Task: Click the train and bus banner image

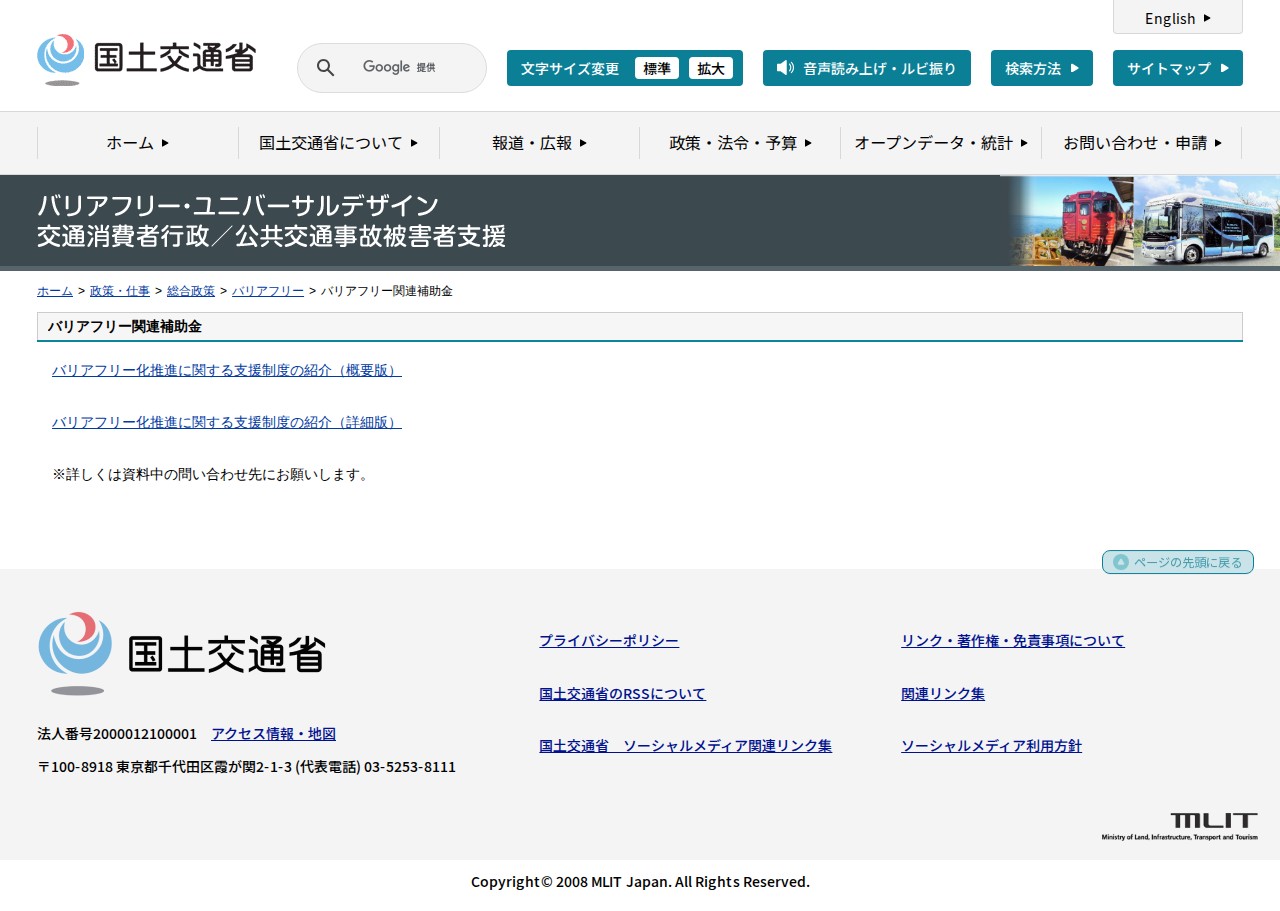Action: pos(1140,221)
